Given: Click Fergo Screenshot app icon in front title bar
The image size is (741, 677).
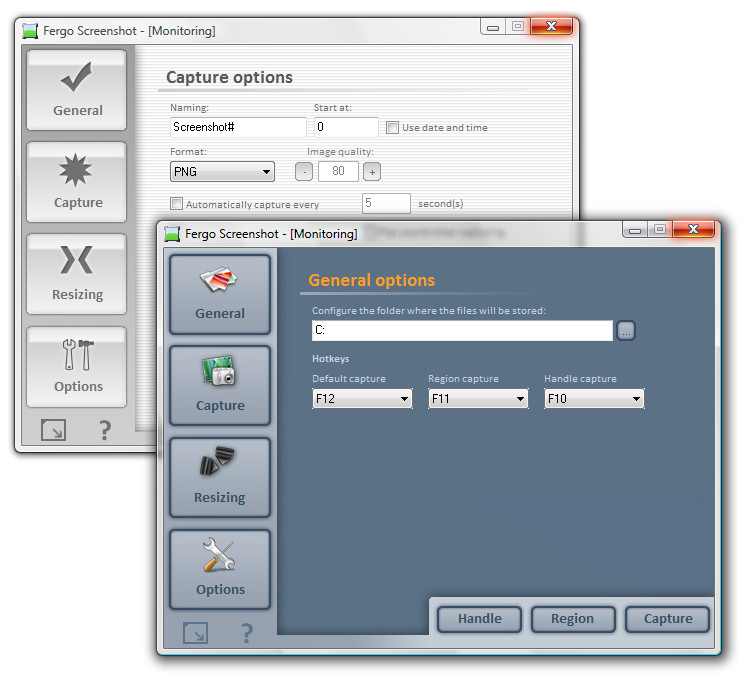Looking at the screenshot, I should click(x=172, y=234).
